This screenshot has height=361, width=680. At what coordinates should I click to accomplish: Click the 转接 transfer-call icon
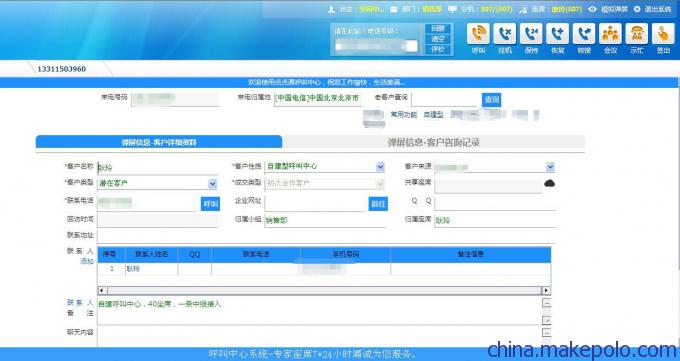point(584,33)
